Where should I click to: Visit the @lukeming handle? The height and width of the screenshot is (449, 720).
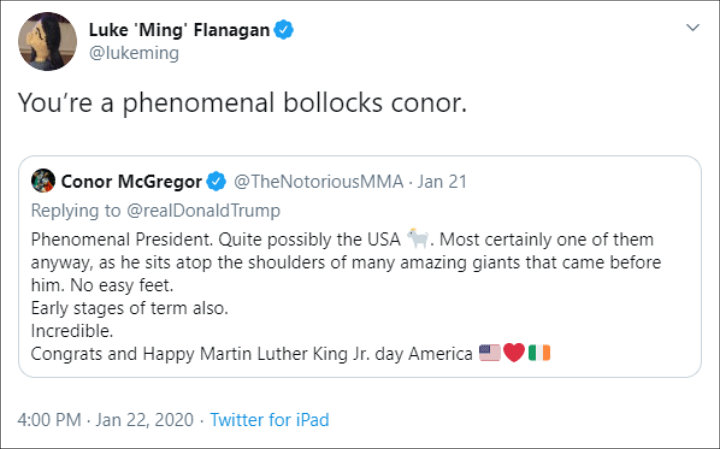click(134, 53)
